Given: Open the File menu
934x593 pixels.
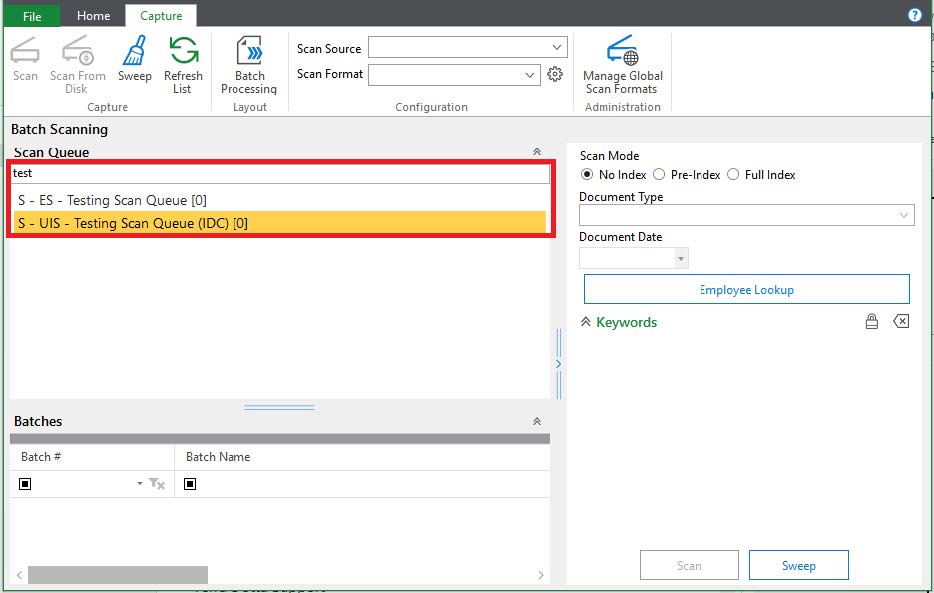Looking at the screenshot, I should [x=31, y=15].
